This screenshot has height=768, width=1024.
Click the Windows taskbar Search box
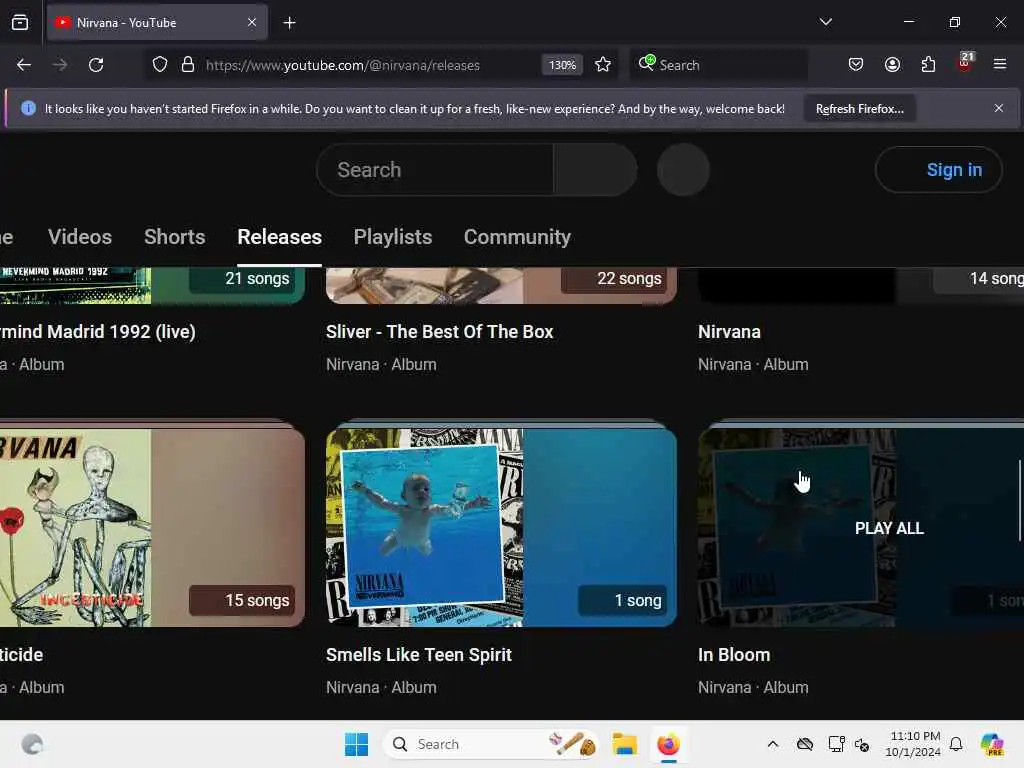click(x=492, y=744)
